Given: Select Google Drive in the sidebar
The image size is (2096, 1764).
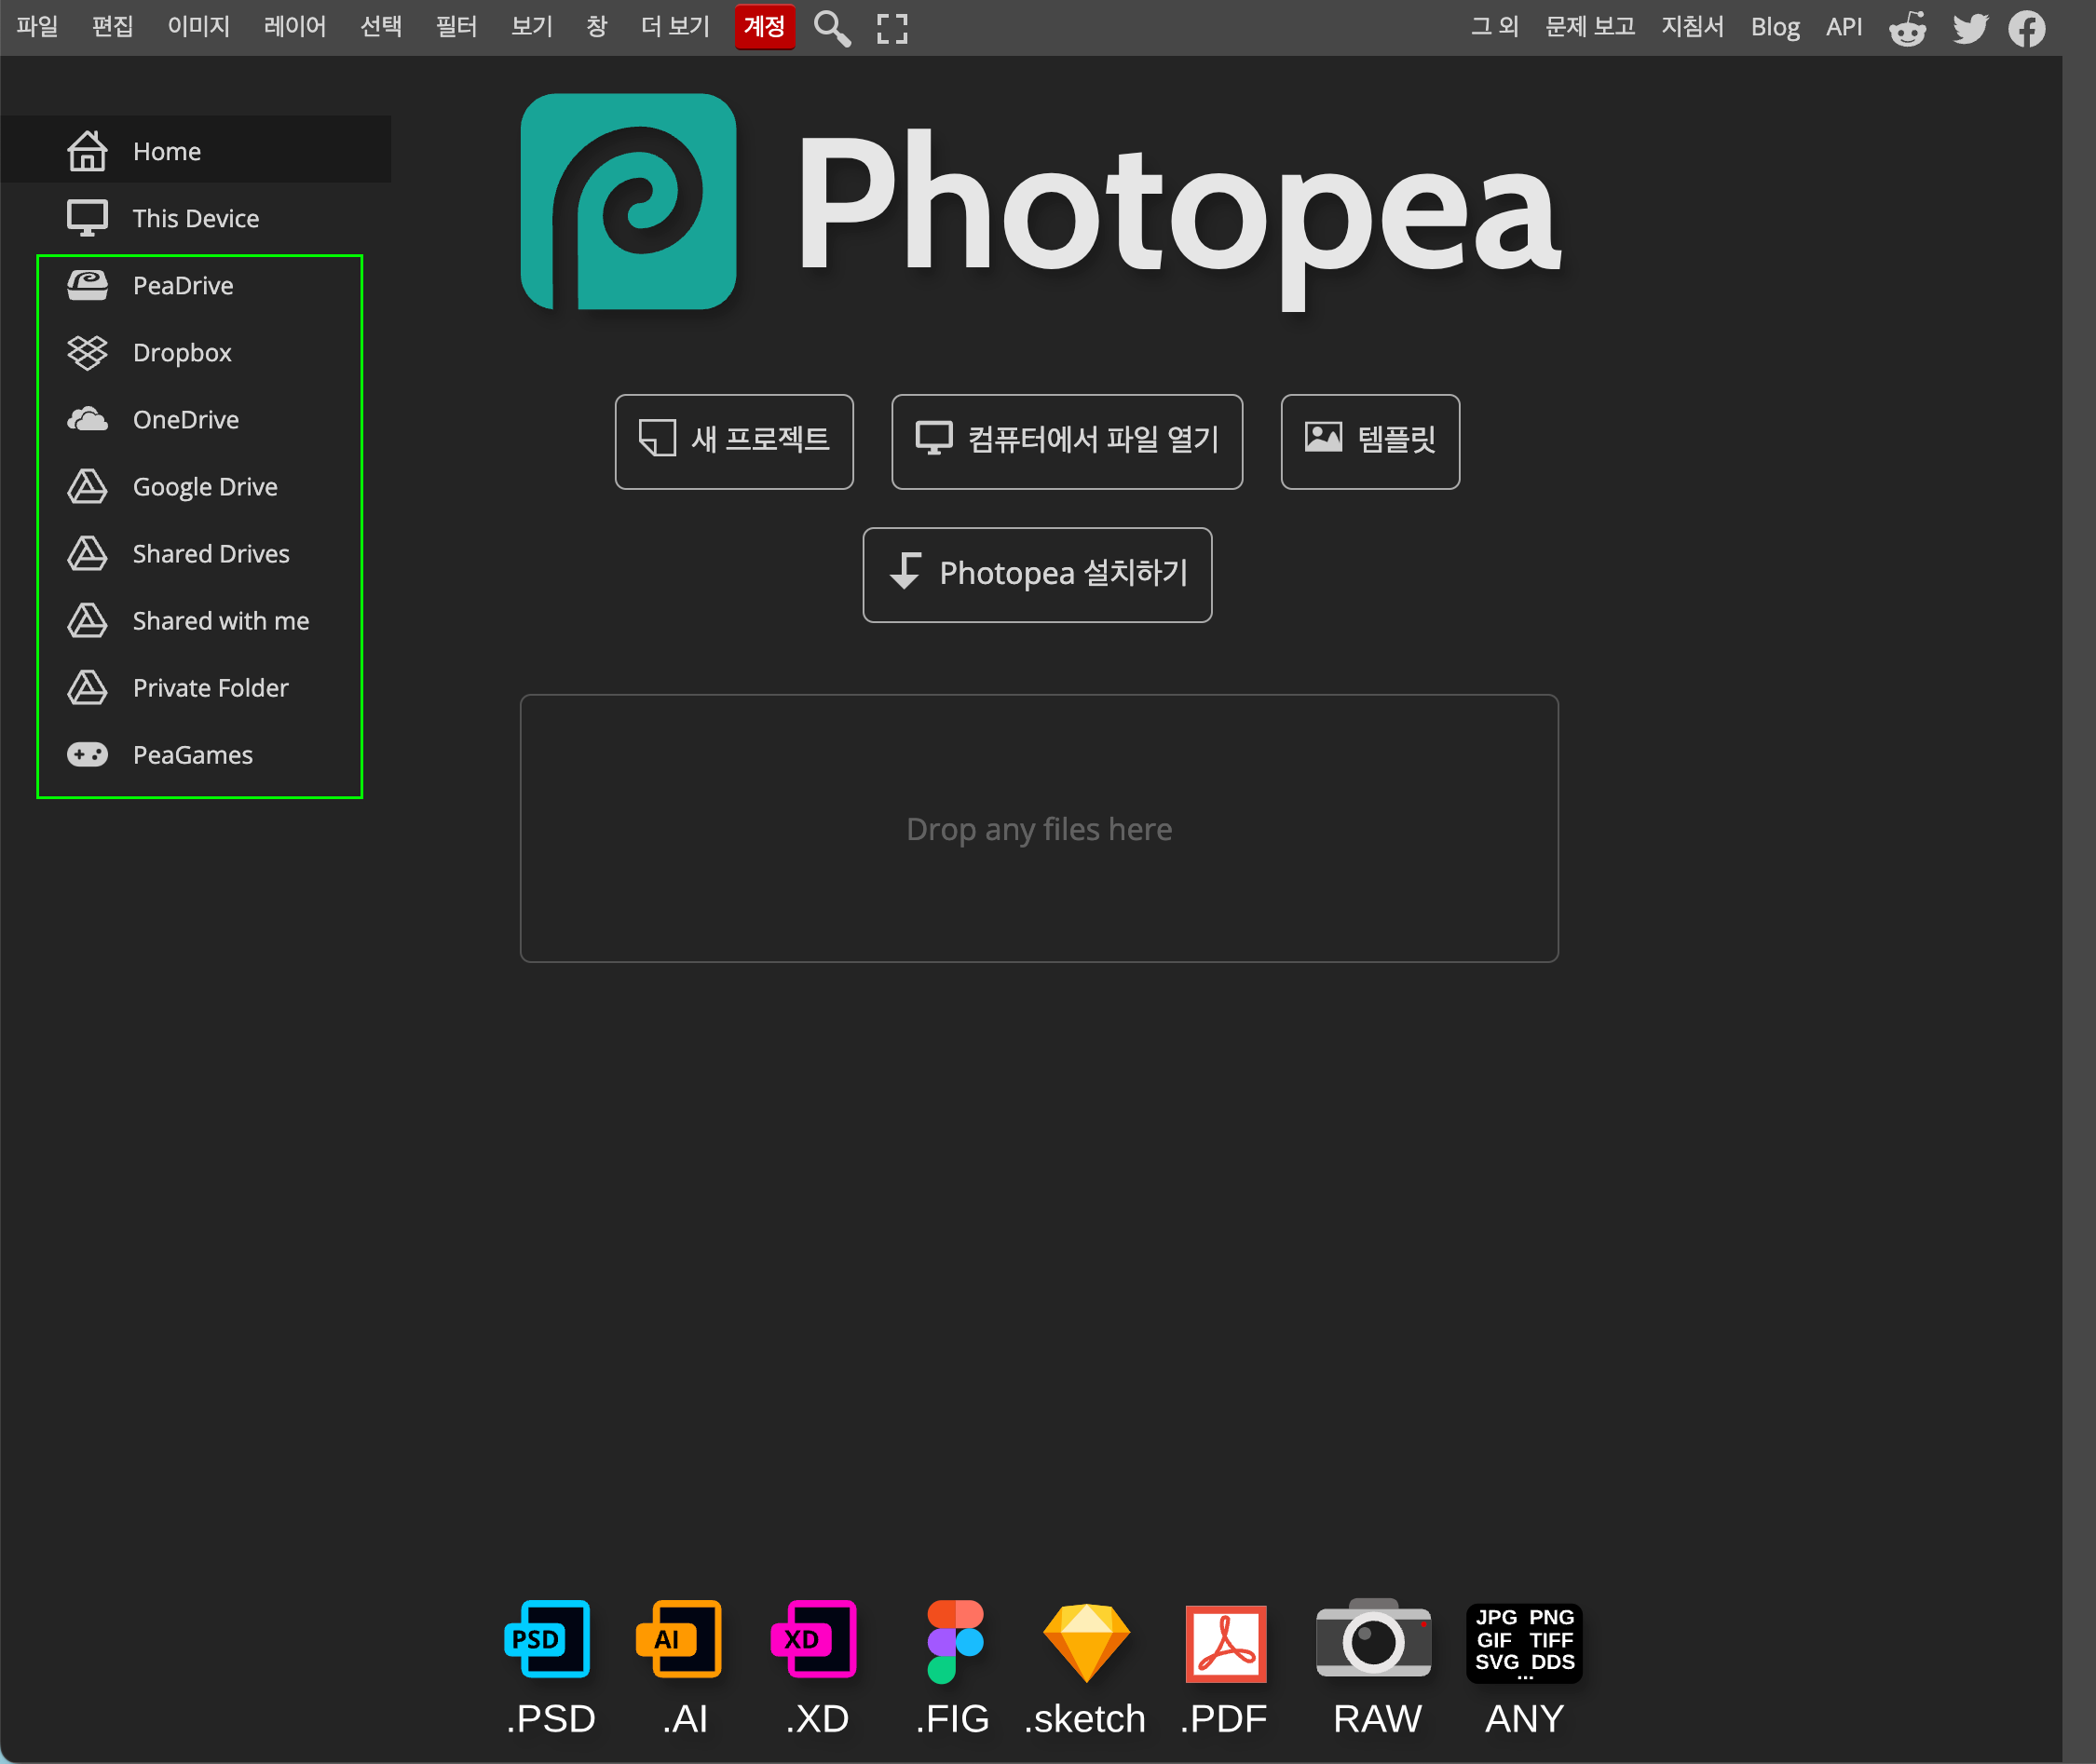Looking at the screenshot, I should [x=205, y=487].
